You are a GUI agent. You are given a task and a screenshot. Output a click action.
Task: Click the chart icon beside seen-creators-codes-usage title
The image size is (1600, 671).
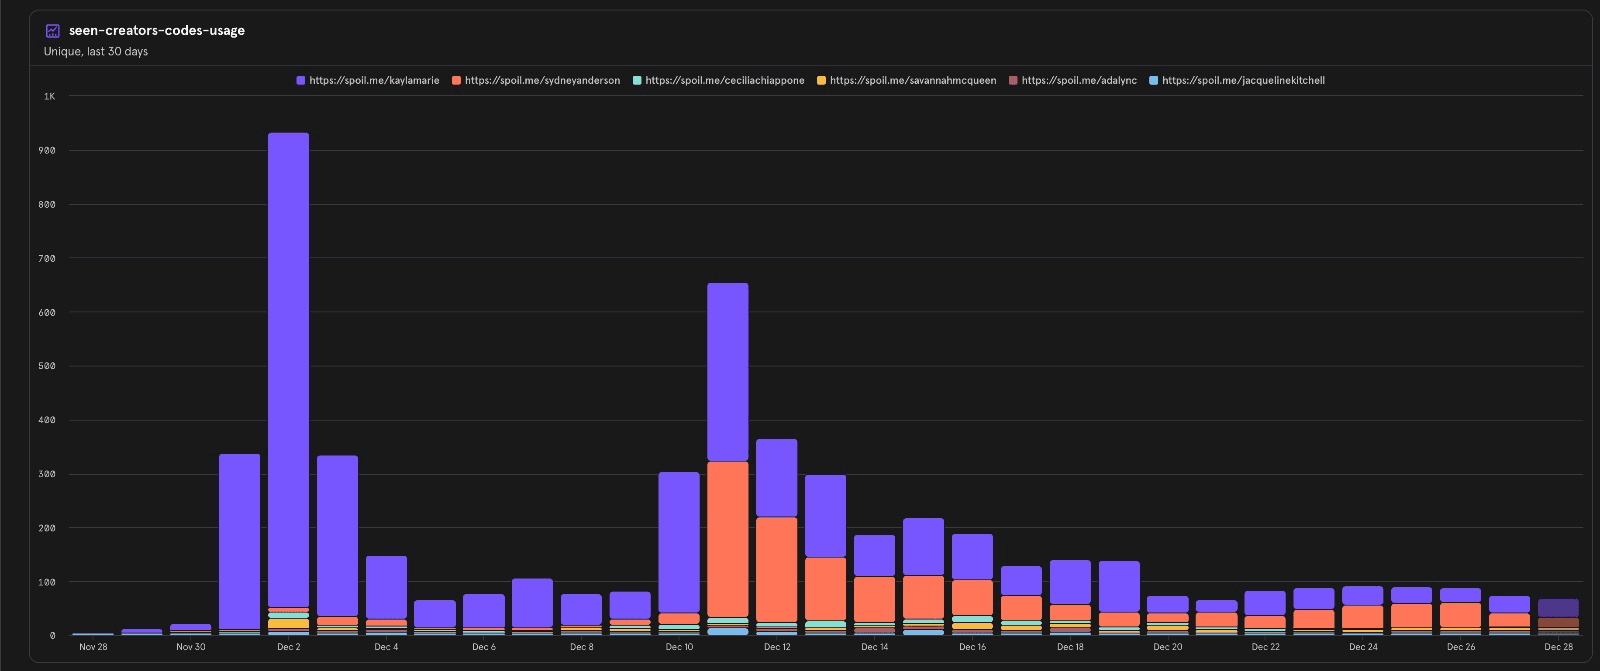point(53,31)
